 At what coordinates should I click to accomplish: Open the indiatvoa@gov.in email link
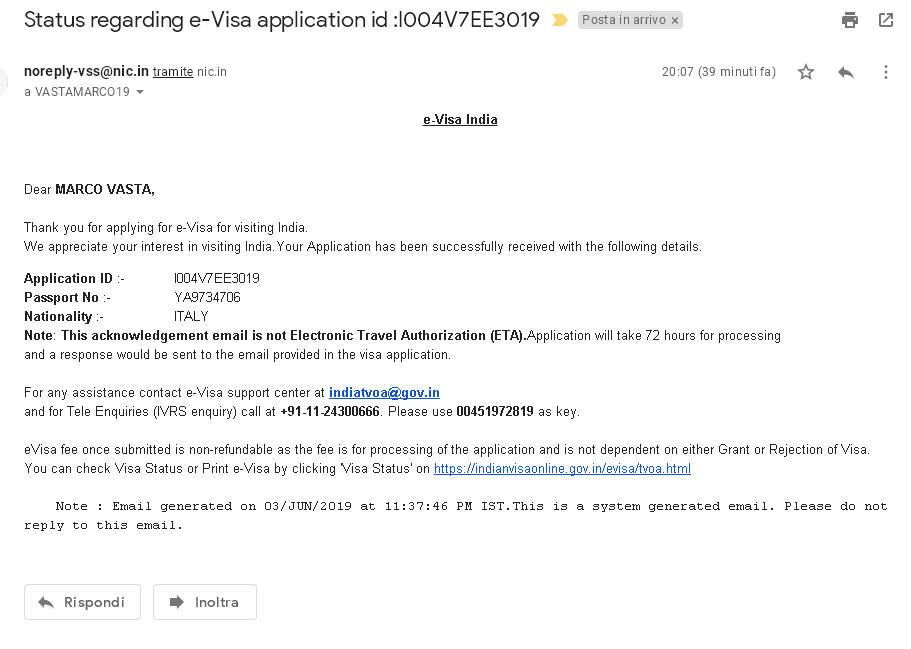(x=384, y=393)
